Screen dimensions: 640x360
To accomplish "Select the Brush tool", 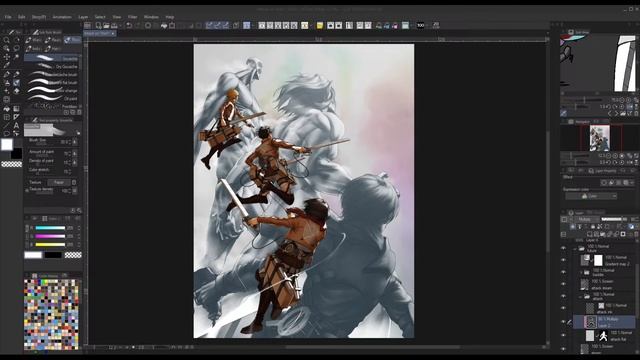I will coord(16,83).
